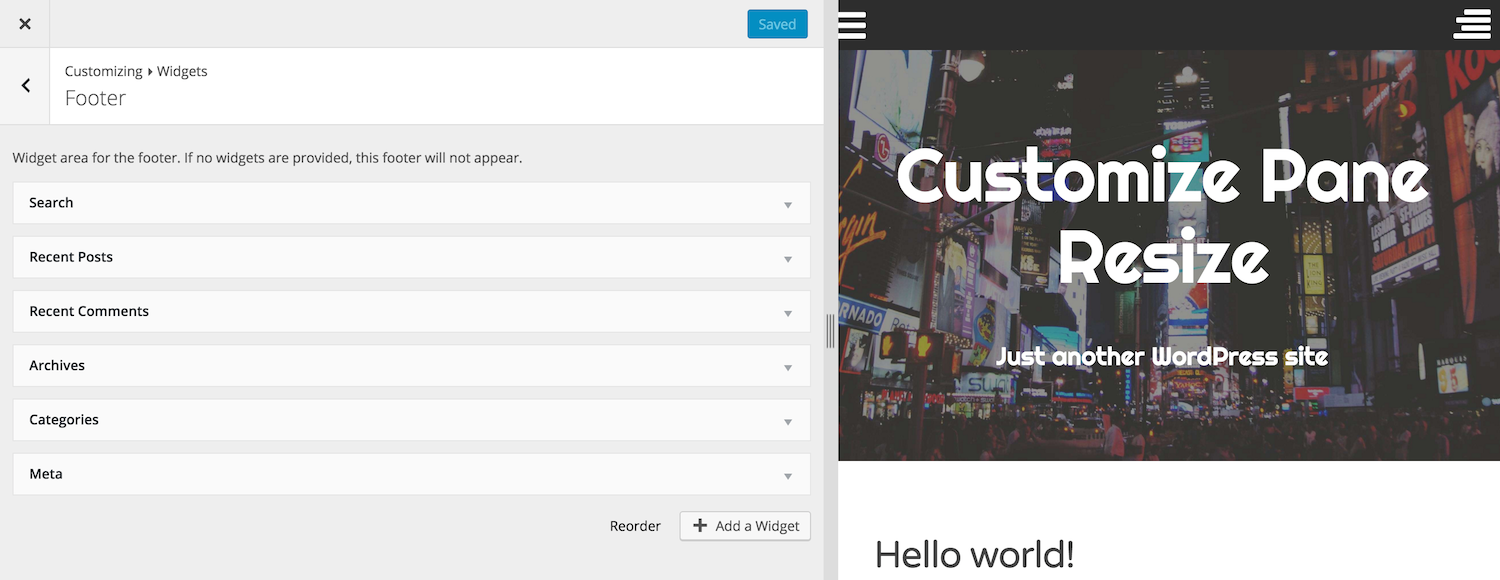Click the Reorder link

coord(635,526)
